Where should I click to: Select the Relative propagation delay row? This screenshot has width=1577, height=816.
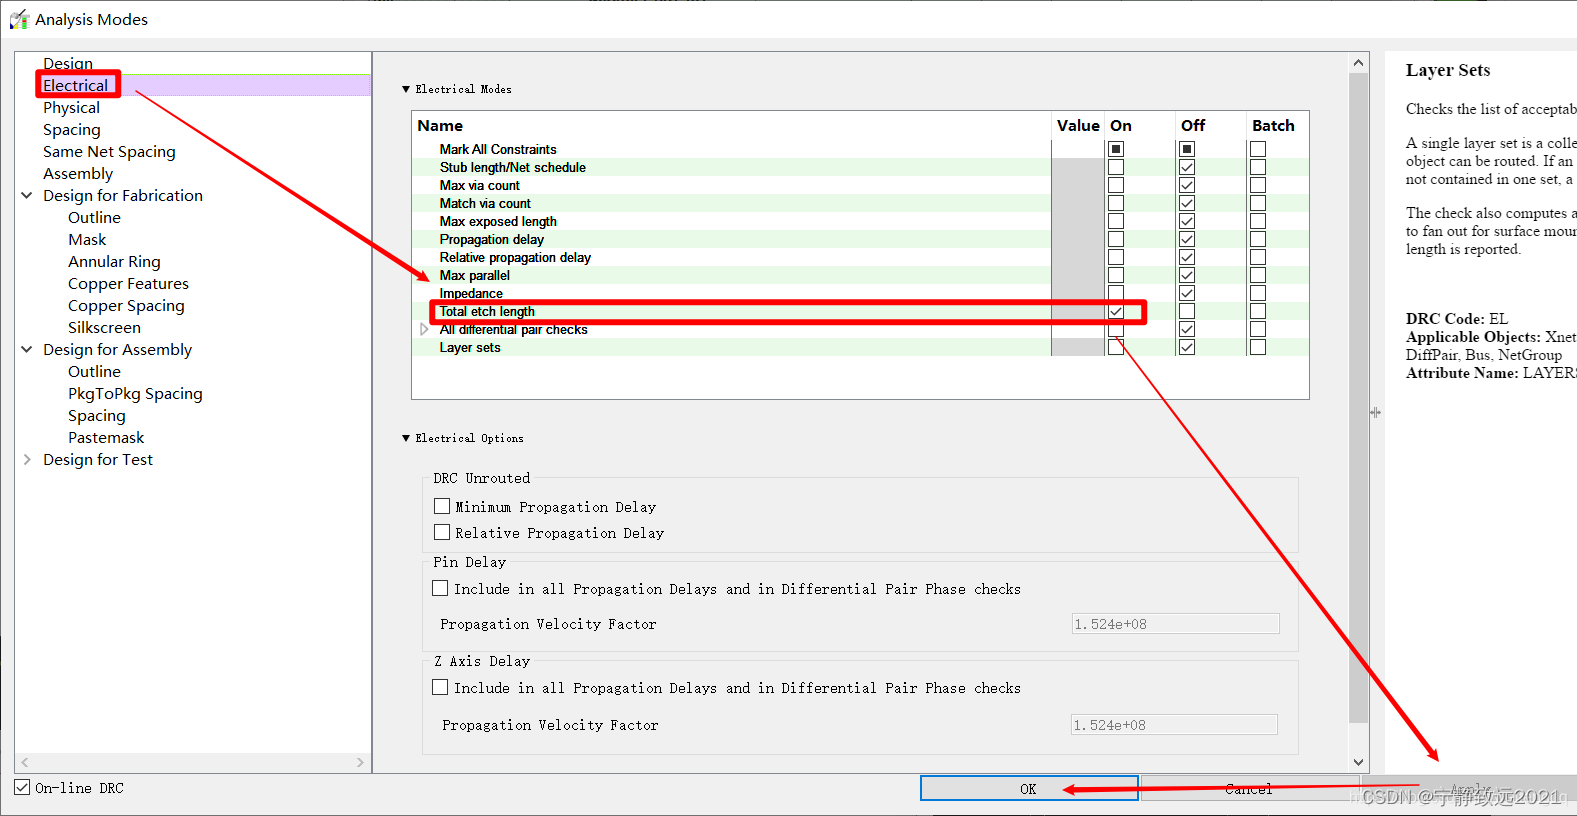click(x=515, y=257)
